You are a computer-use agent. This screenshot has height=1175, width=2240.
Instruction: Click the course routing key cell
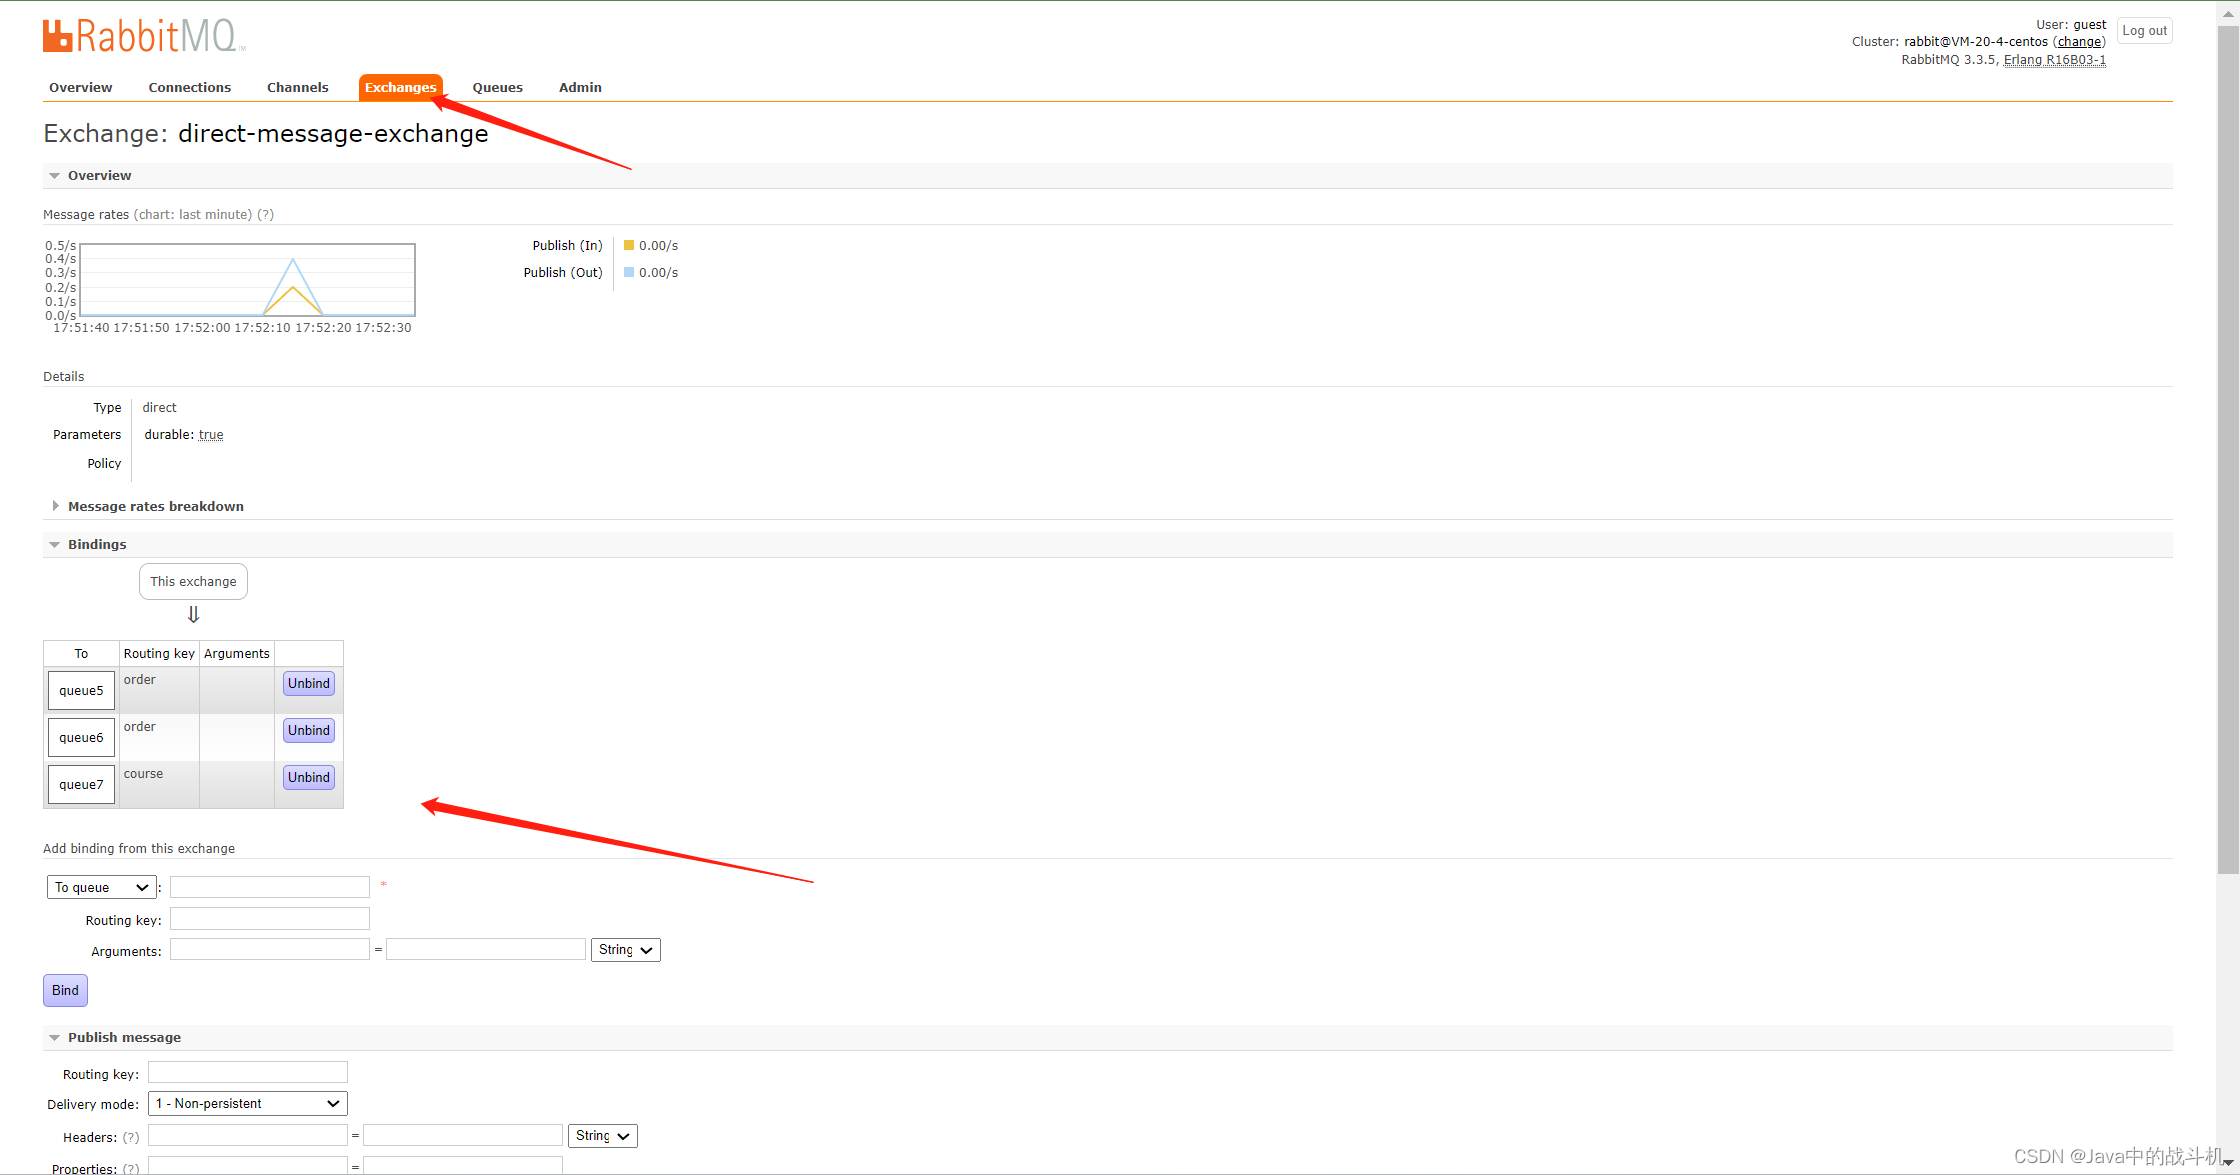[159, 785]
